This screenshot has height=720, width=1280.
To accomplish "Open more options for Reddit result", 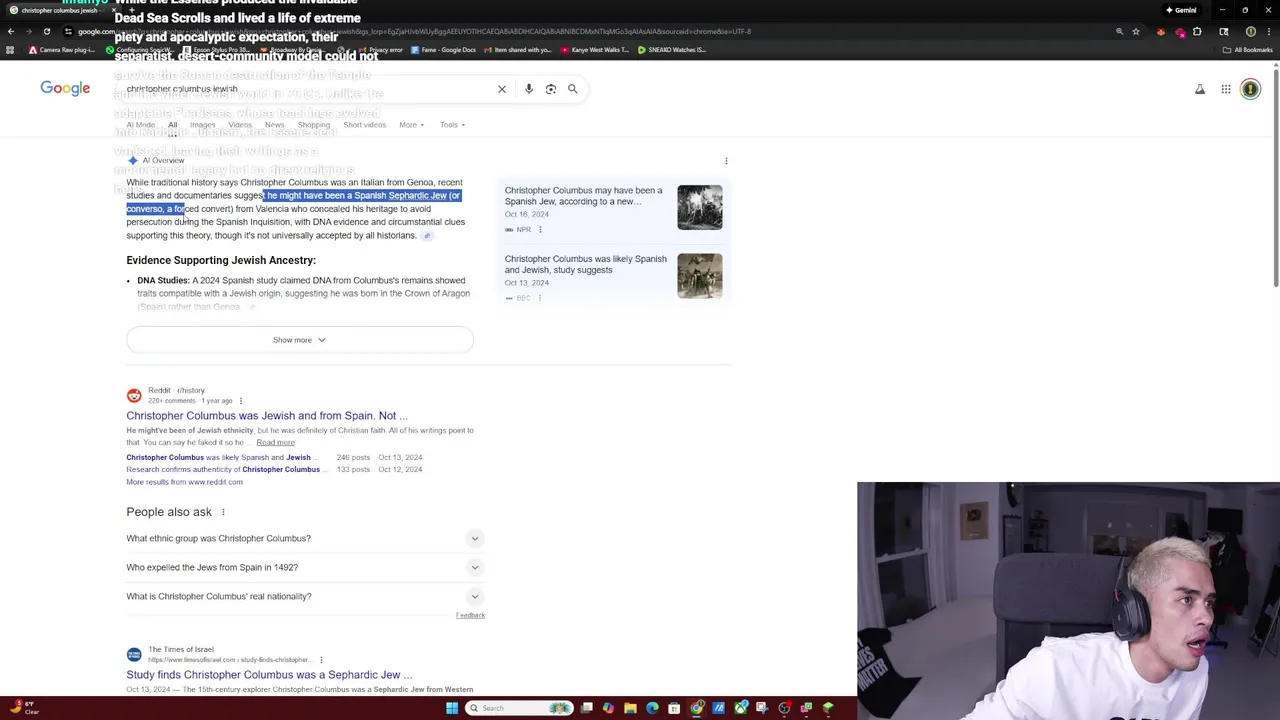I will 241,400.
